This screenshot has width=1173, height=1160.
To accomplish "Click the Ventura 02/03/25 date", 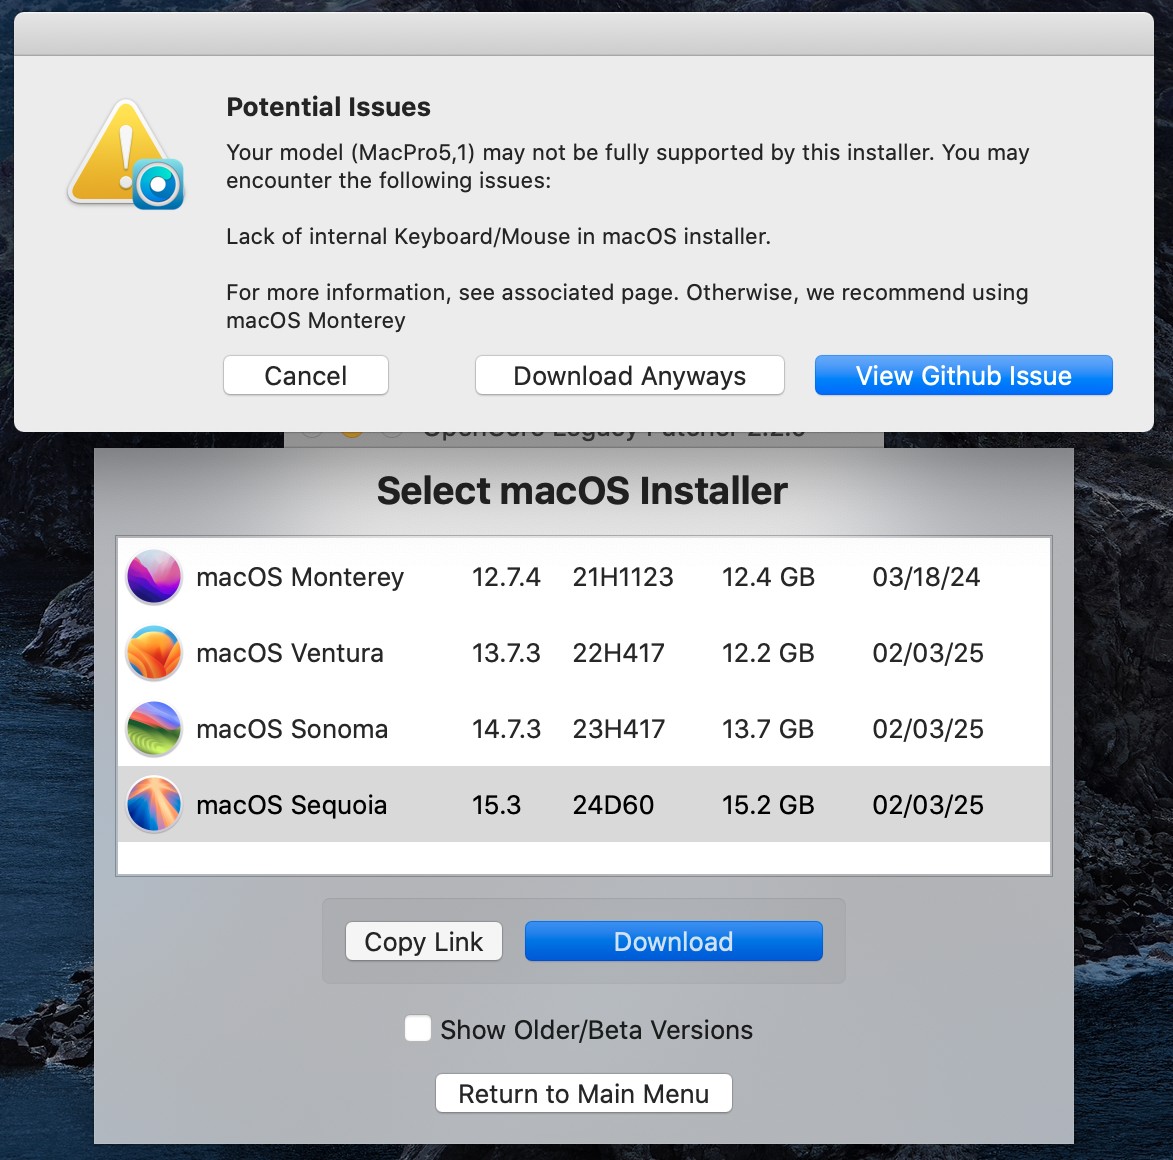I will coord(928,653).
